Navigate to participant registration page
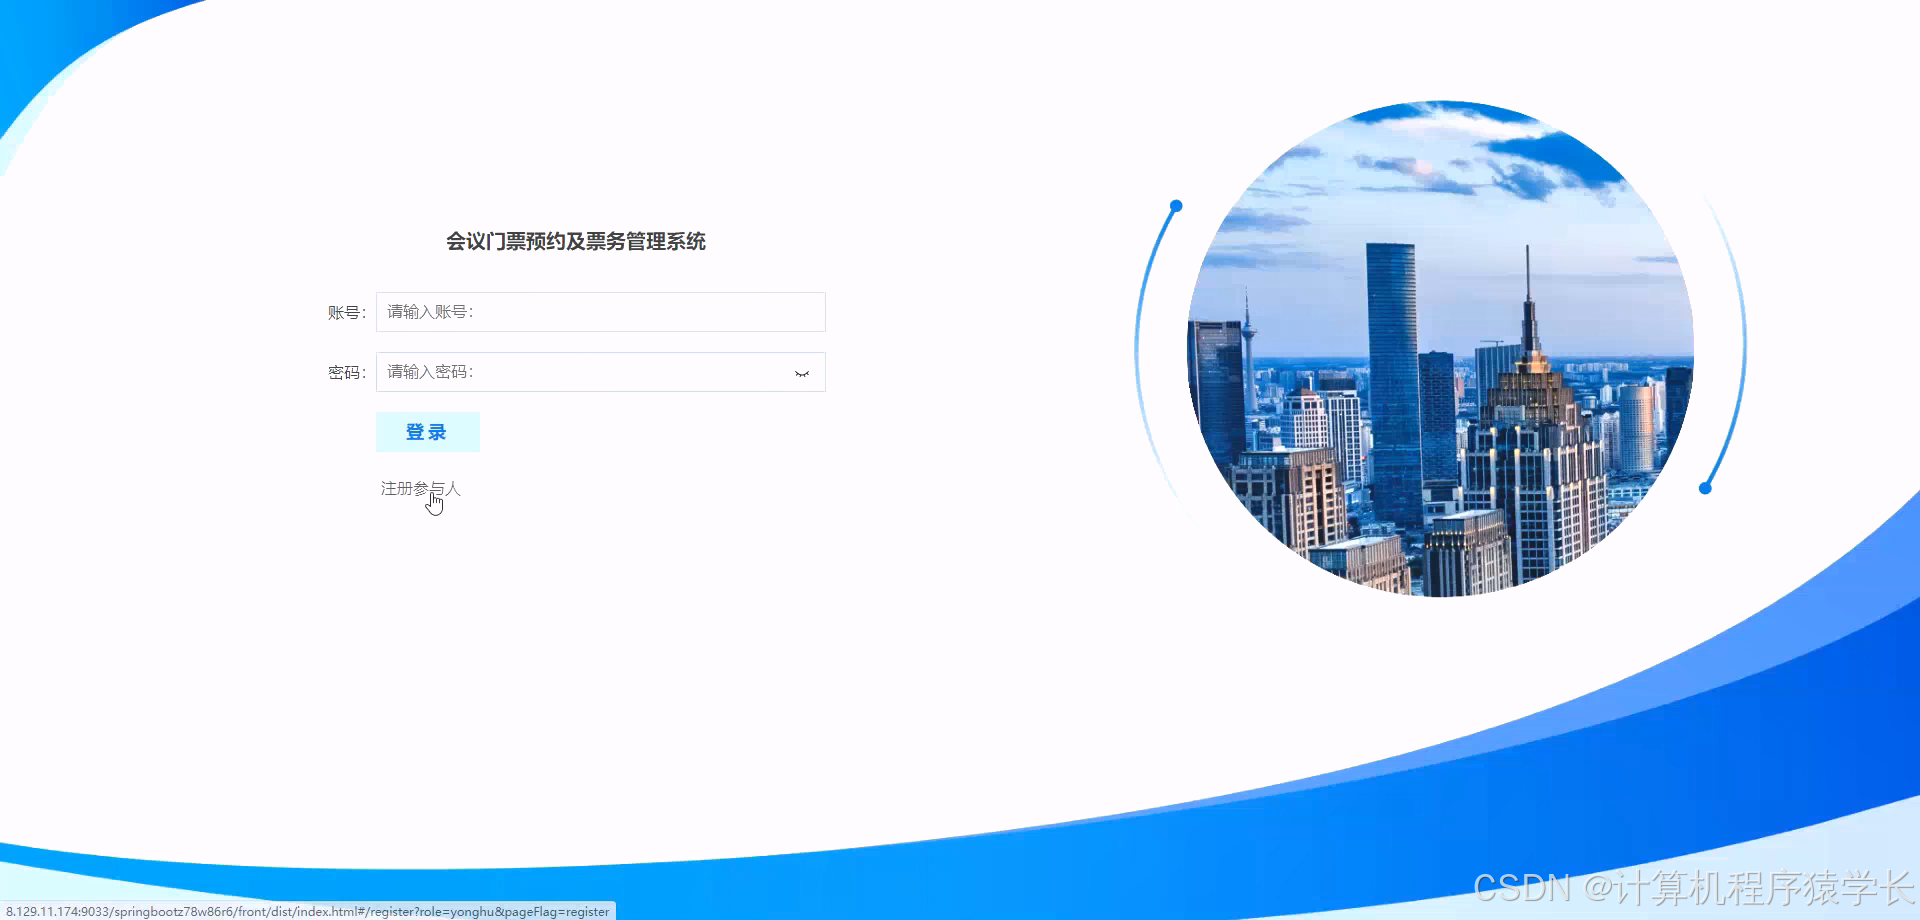This screenshot has width=1920, height=920. click(x=421, y=489)
